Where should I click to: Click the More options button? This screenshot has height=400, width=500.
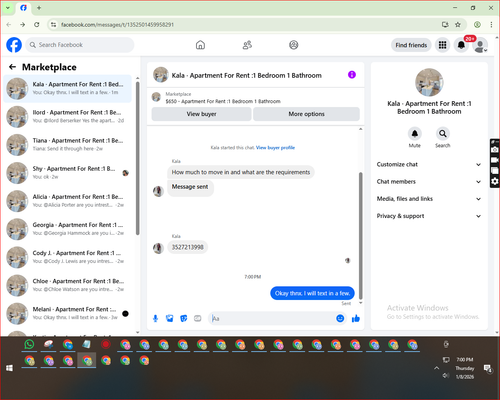(x=306, y=114)
